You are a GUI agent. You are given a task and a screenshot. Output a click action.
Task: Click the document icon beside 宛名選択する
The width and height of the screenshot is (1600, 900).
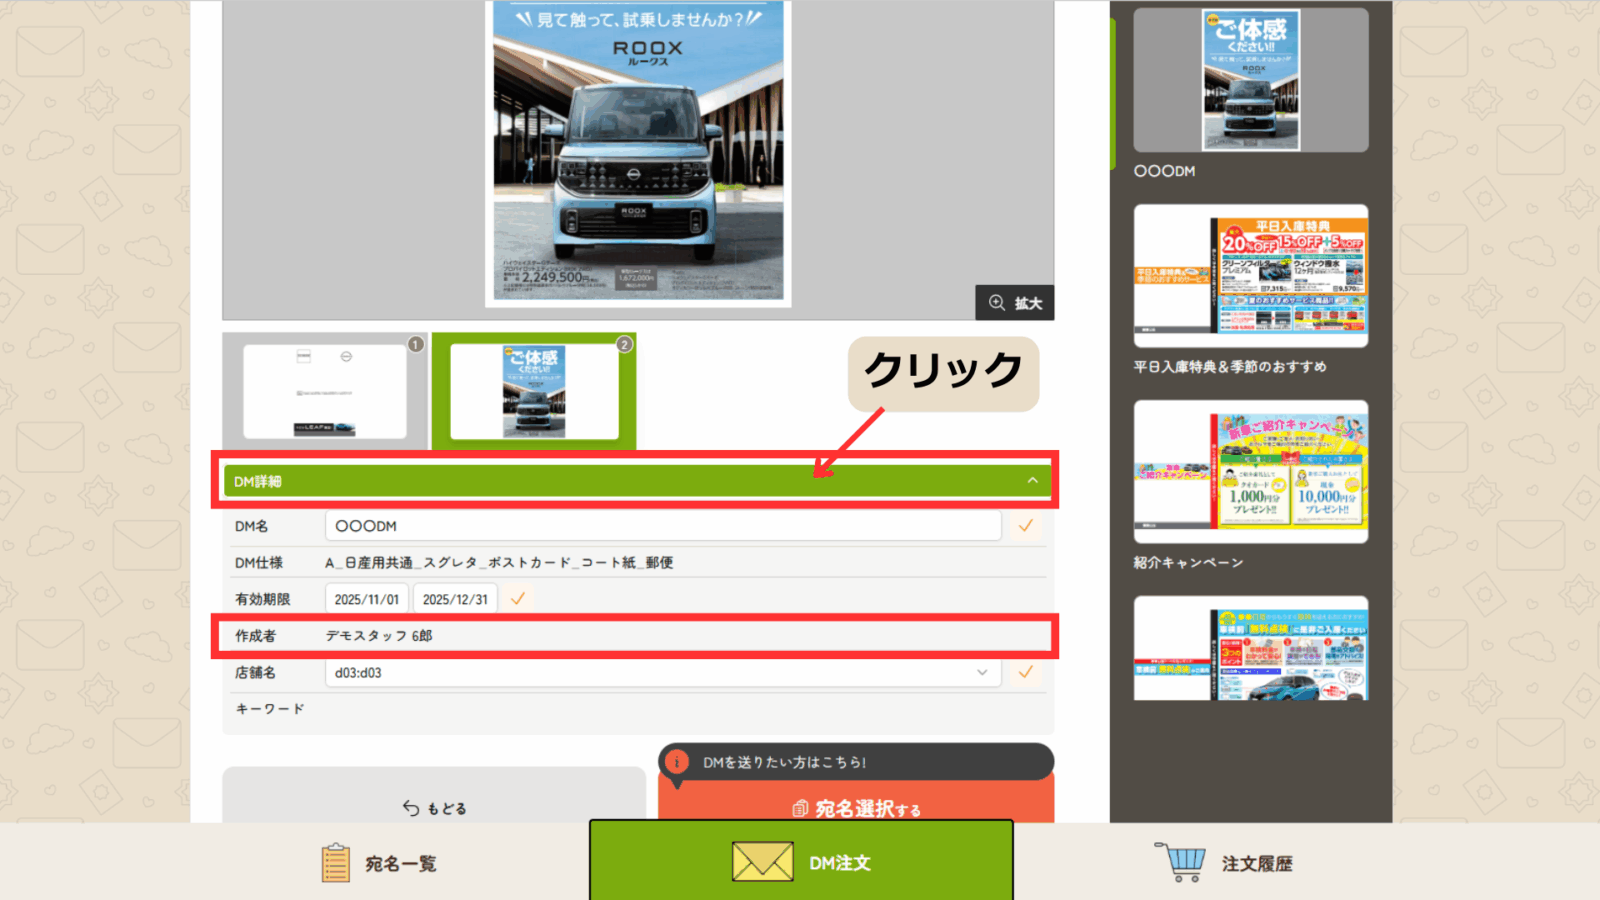[800, 808]
